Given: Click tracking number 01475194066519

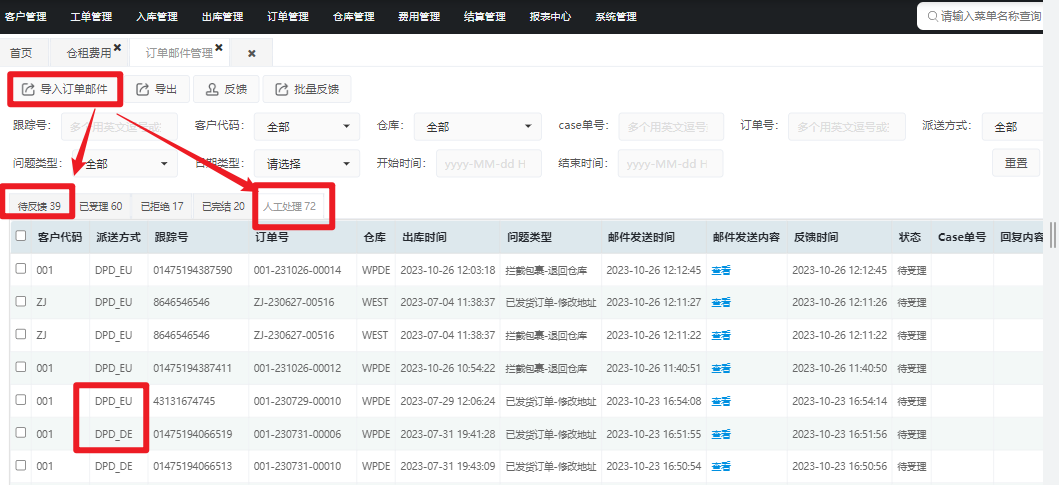Looking at the screenshot, I should (192, 434).
